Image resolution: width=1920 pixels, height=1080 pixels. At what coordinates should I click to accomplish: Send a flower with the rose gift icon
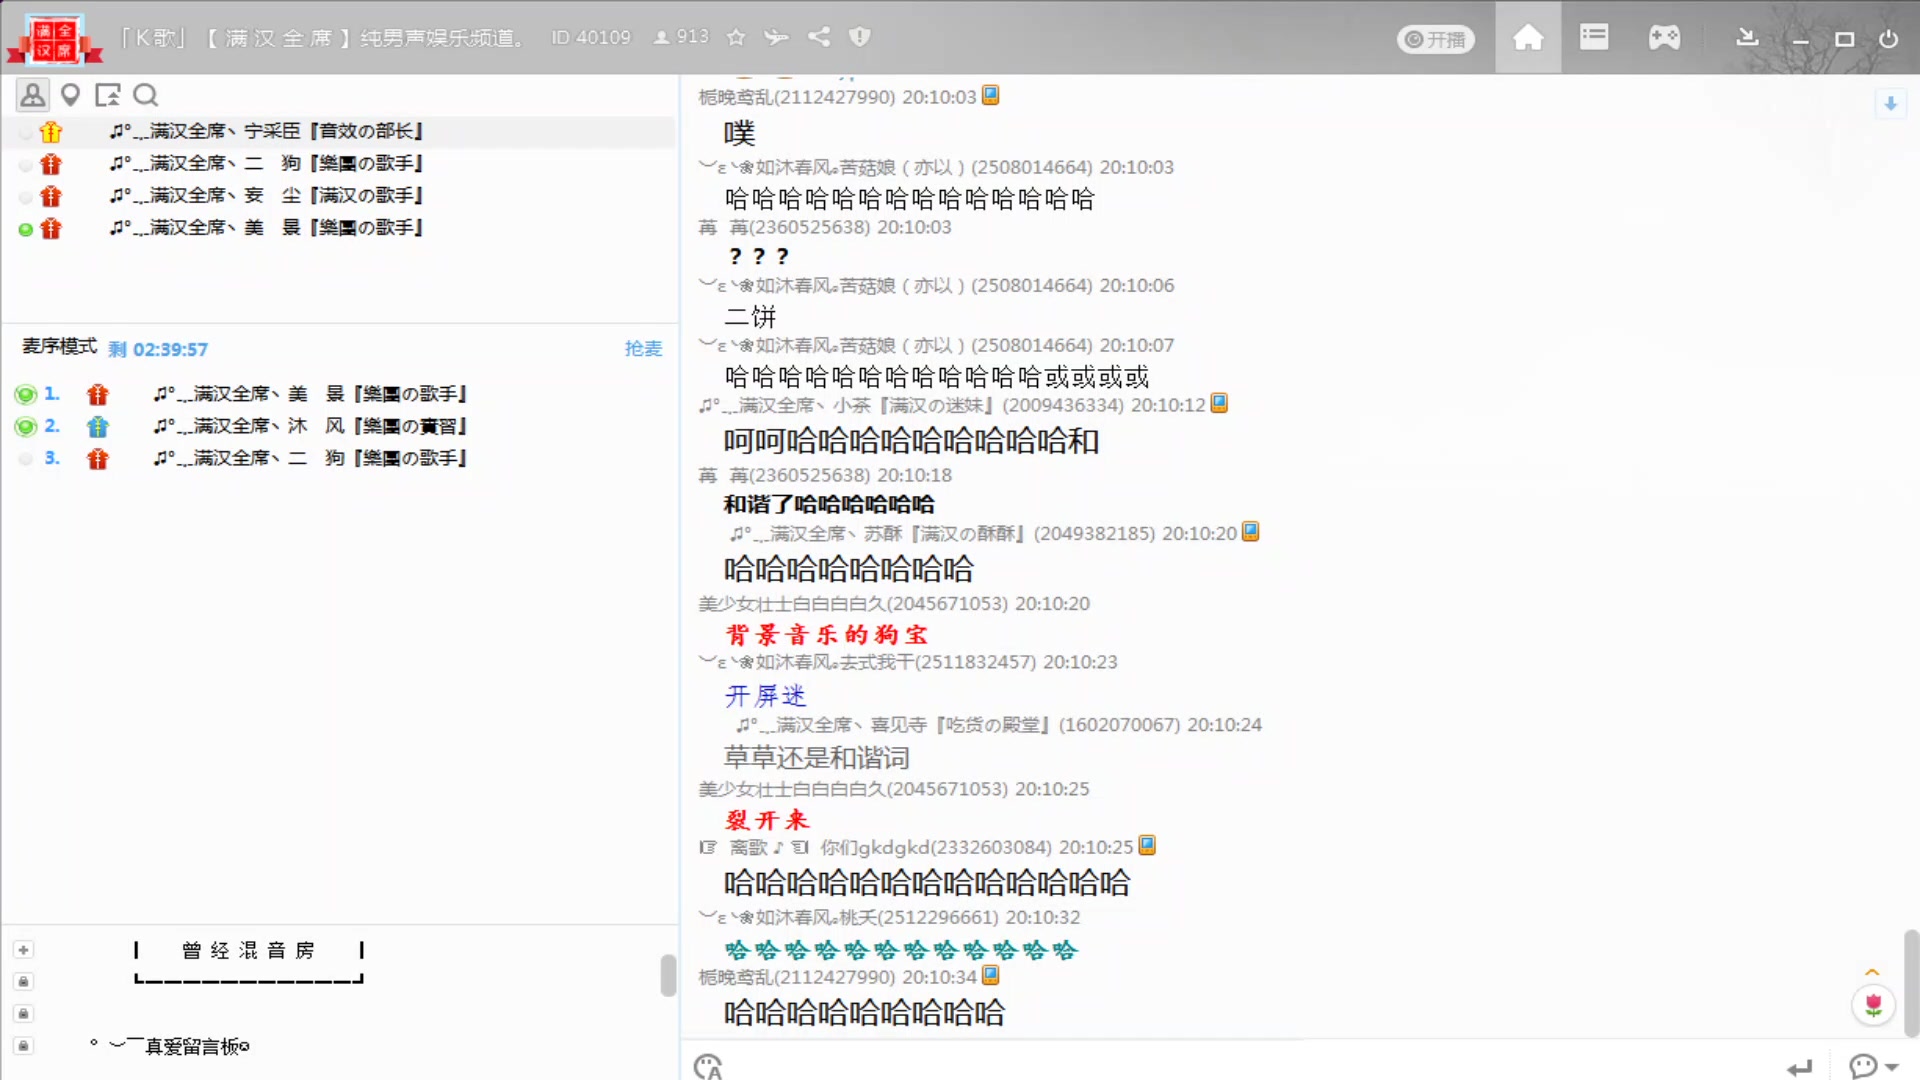(1873, 1005)
